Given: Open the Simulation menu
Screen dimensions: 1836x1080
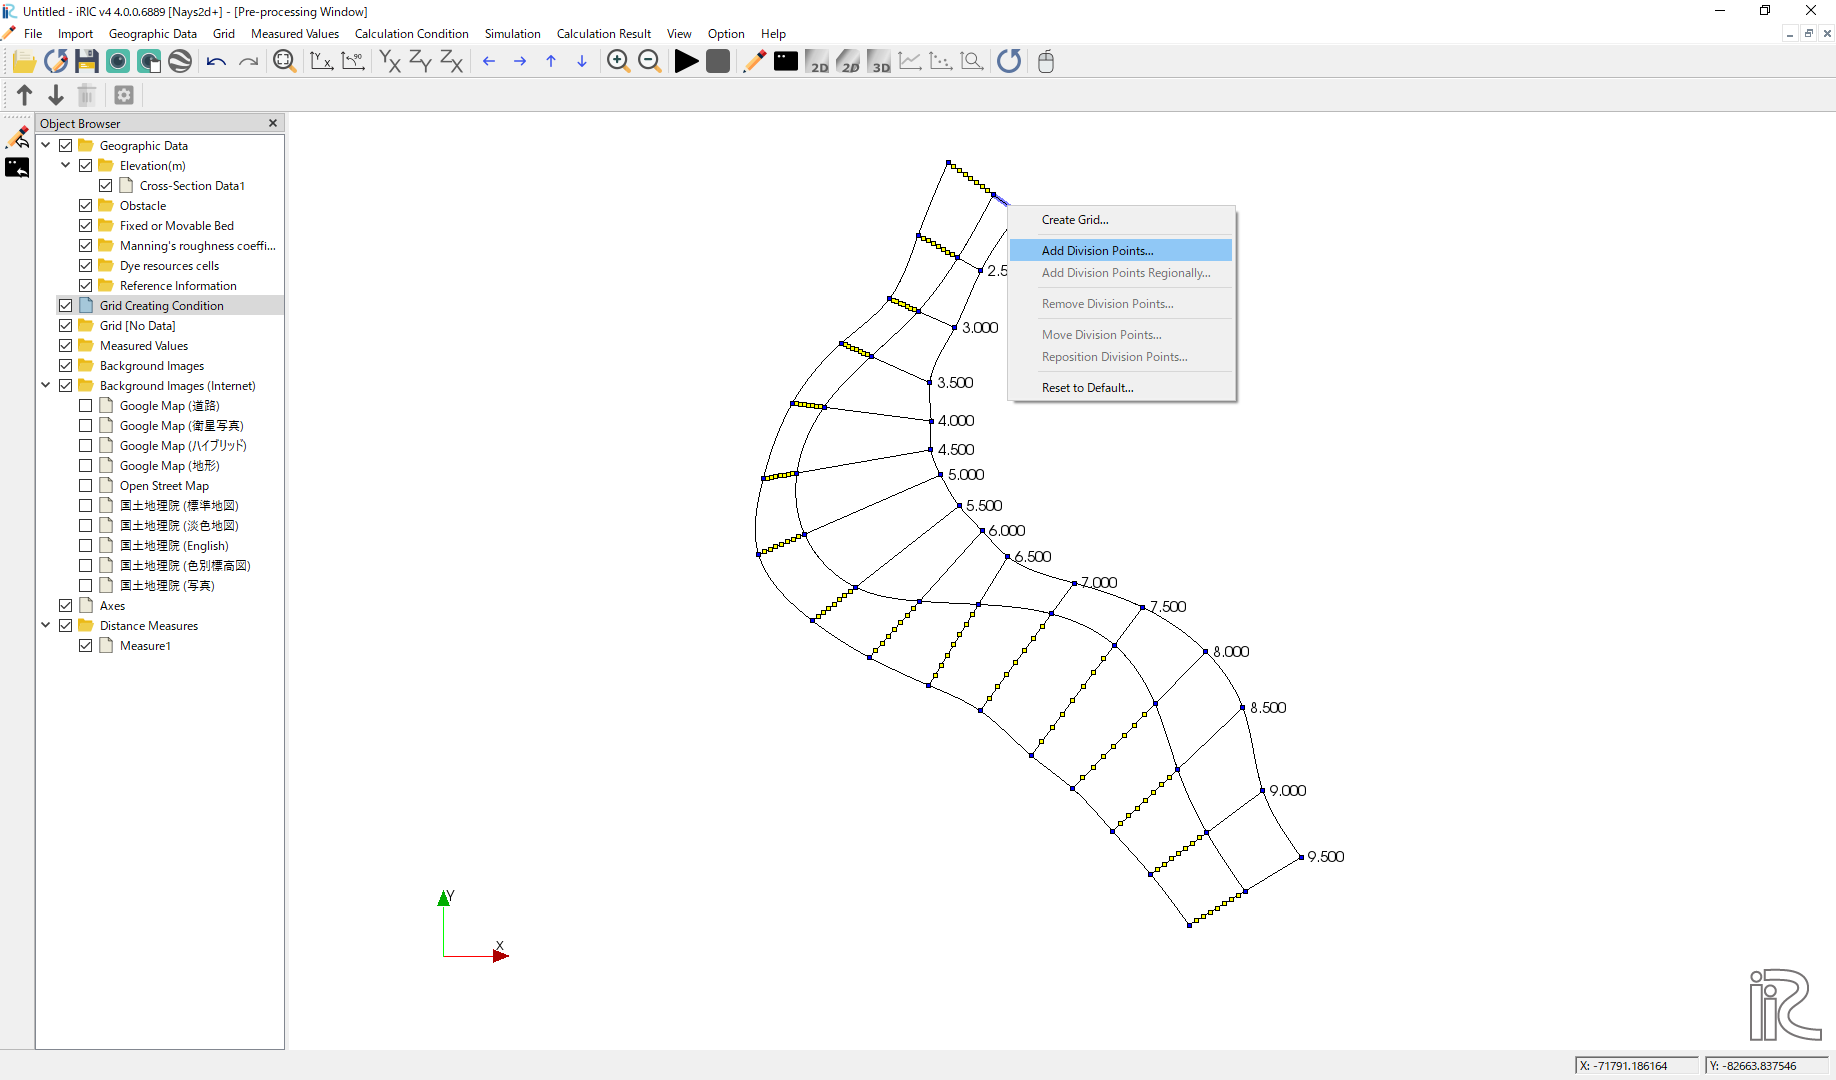Looking at the screenshot, I should [512, 34].
